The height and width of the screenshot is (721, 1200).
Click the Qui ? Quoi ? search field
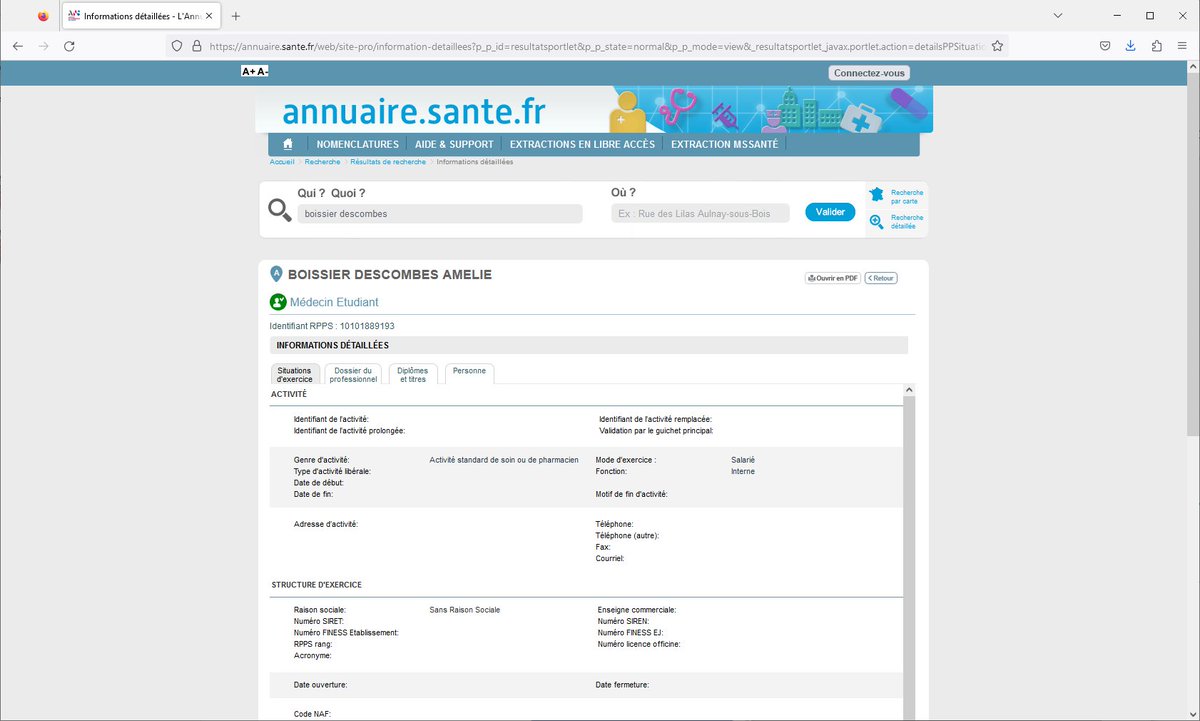[x=440, y=214]
